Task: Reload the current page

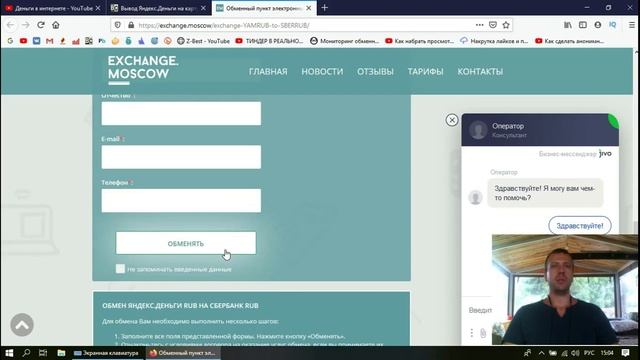Action: pos(41,25)
